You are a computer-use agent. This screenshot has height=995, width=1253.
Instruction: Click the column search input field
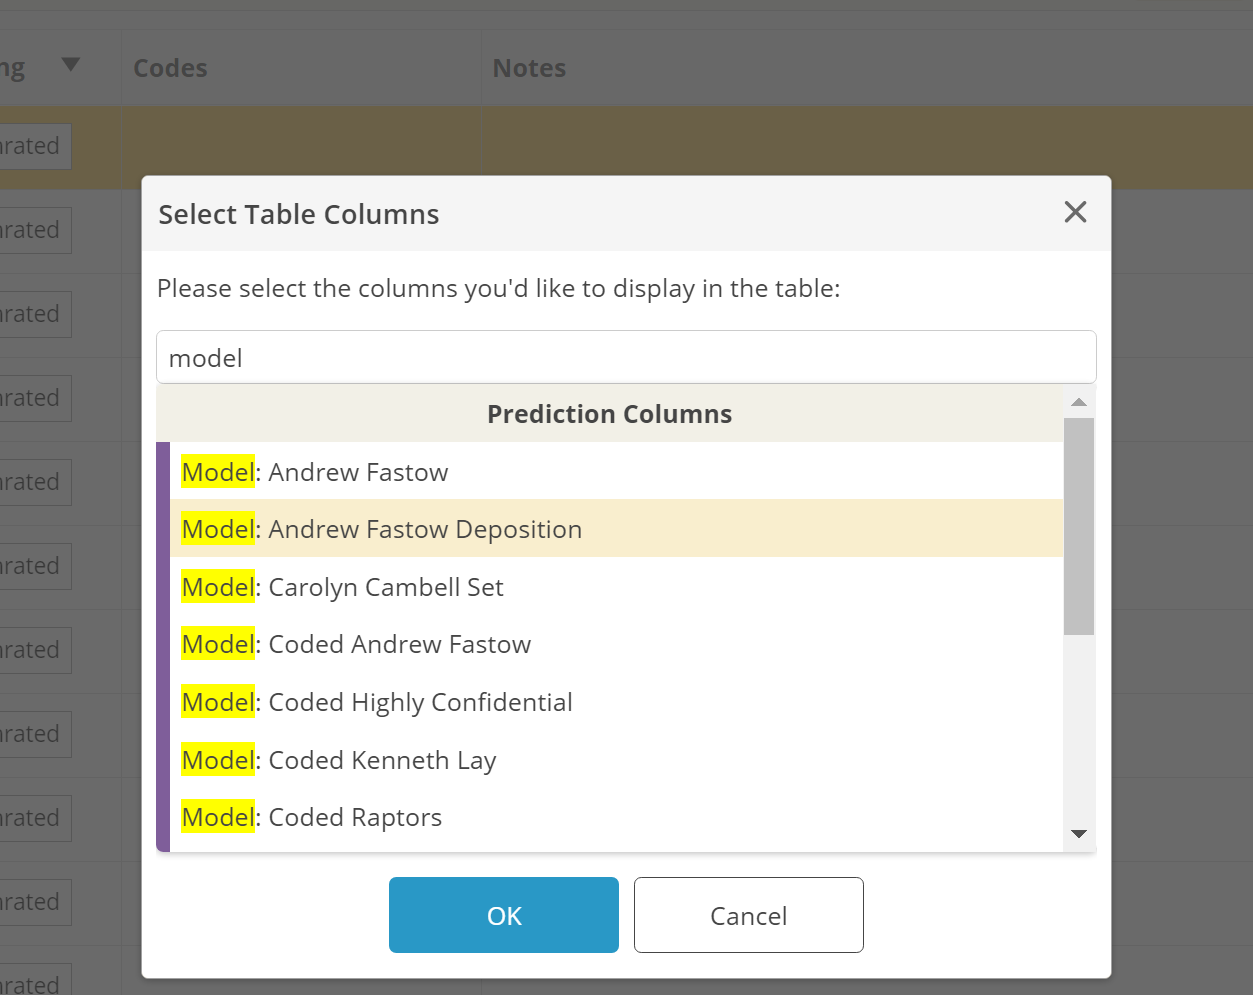626,356
